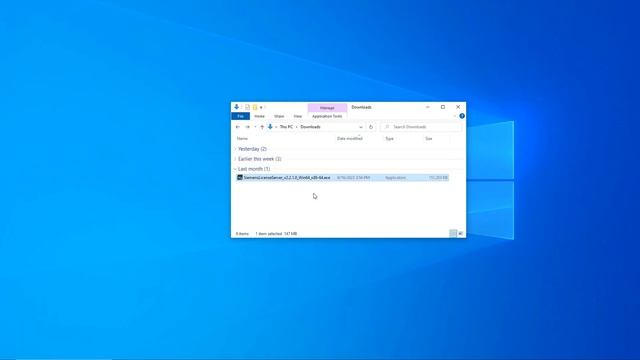Viewport: 640px width, 360px height.
Task: Click 'Downloads' in the address path
Action: [310, 127]
